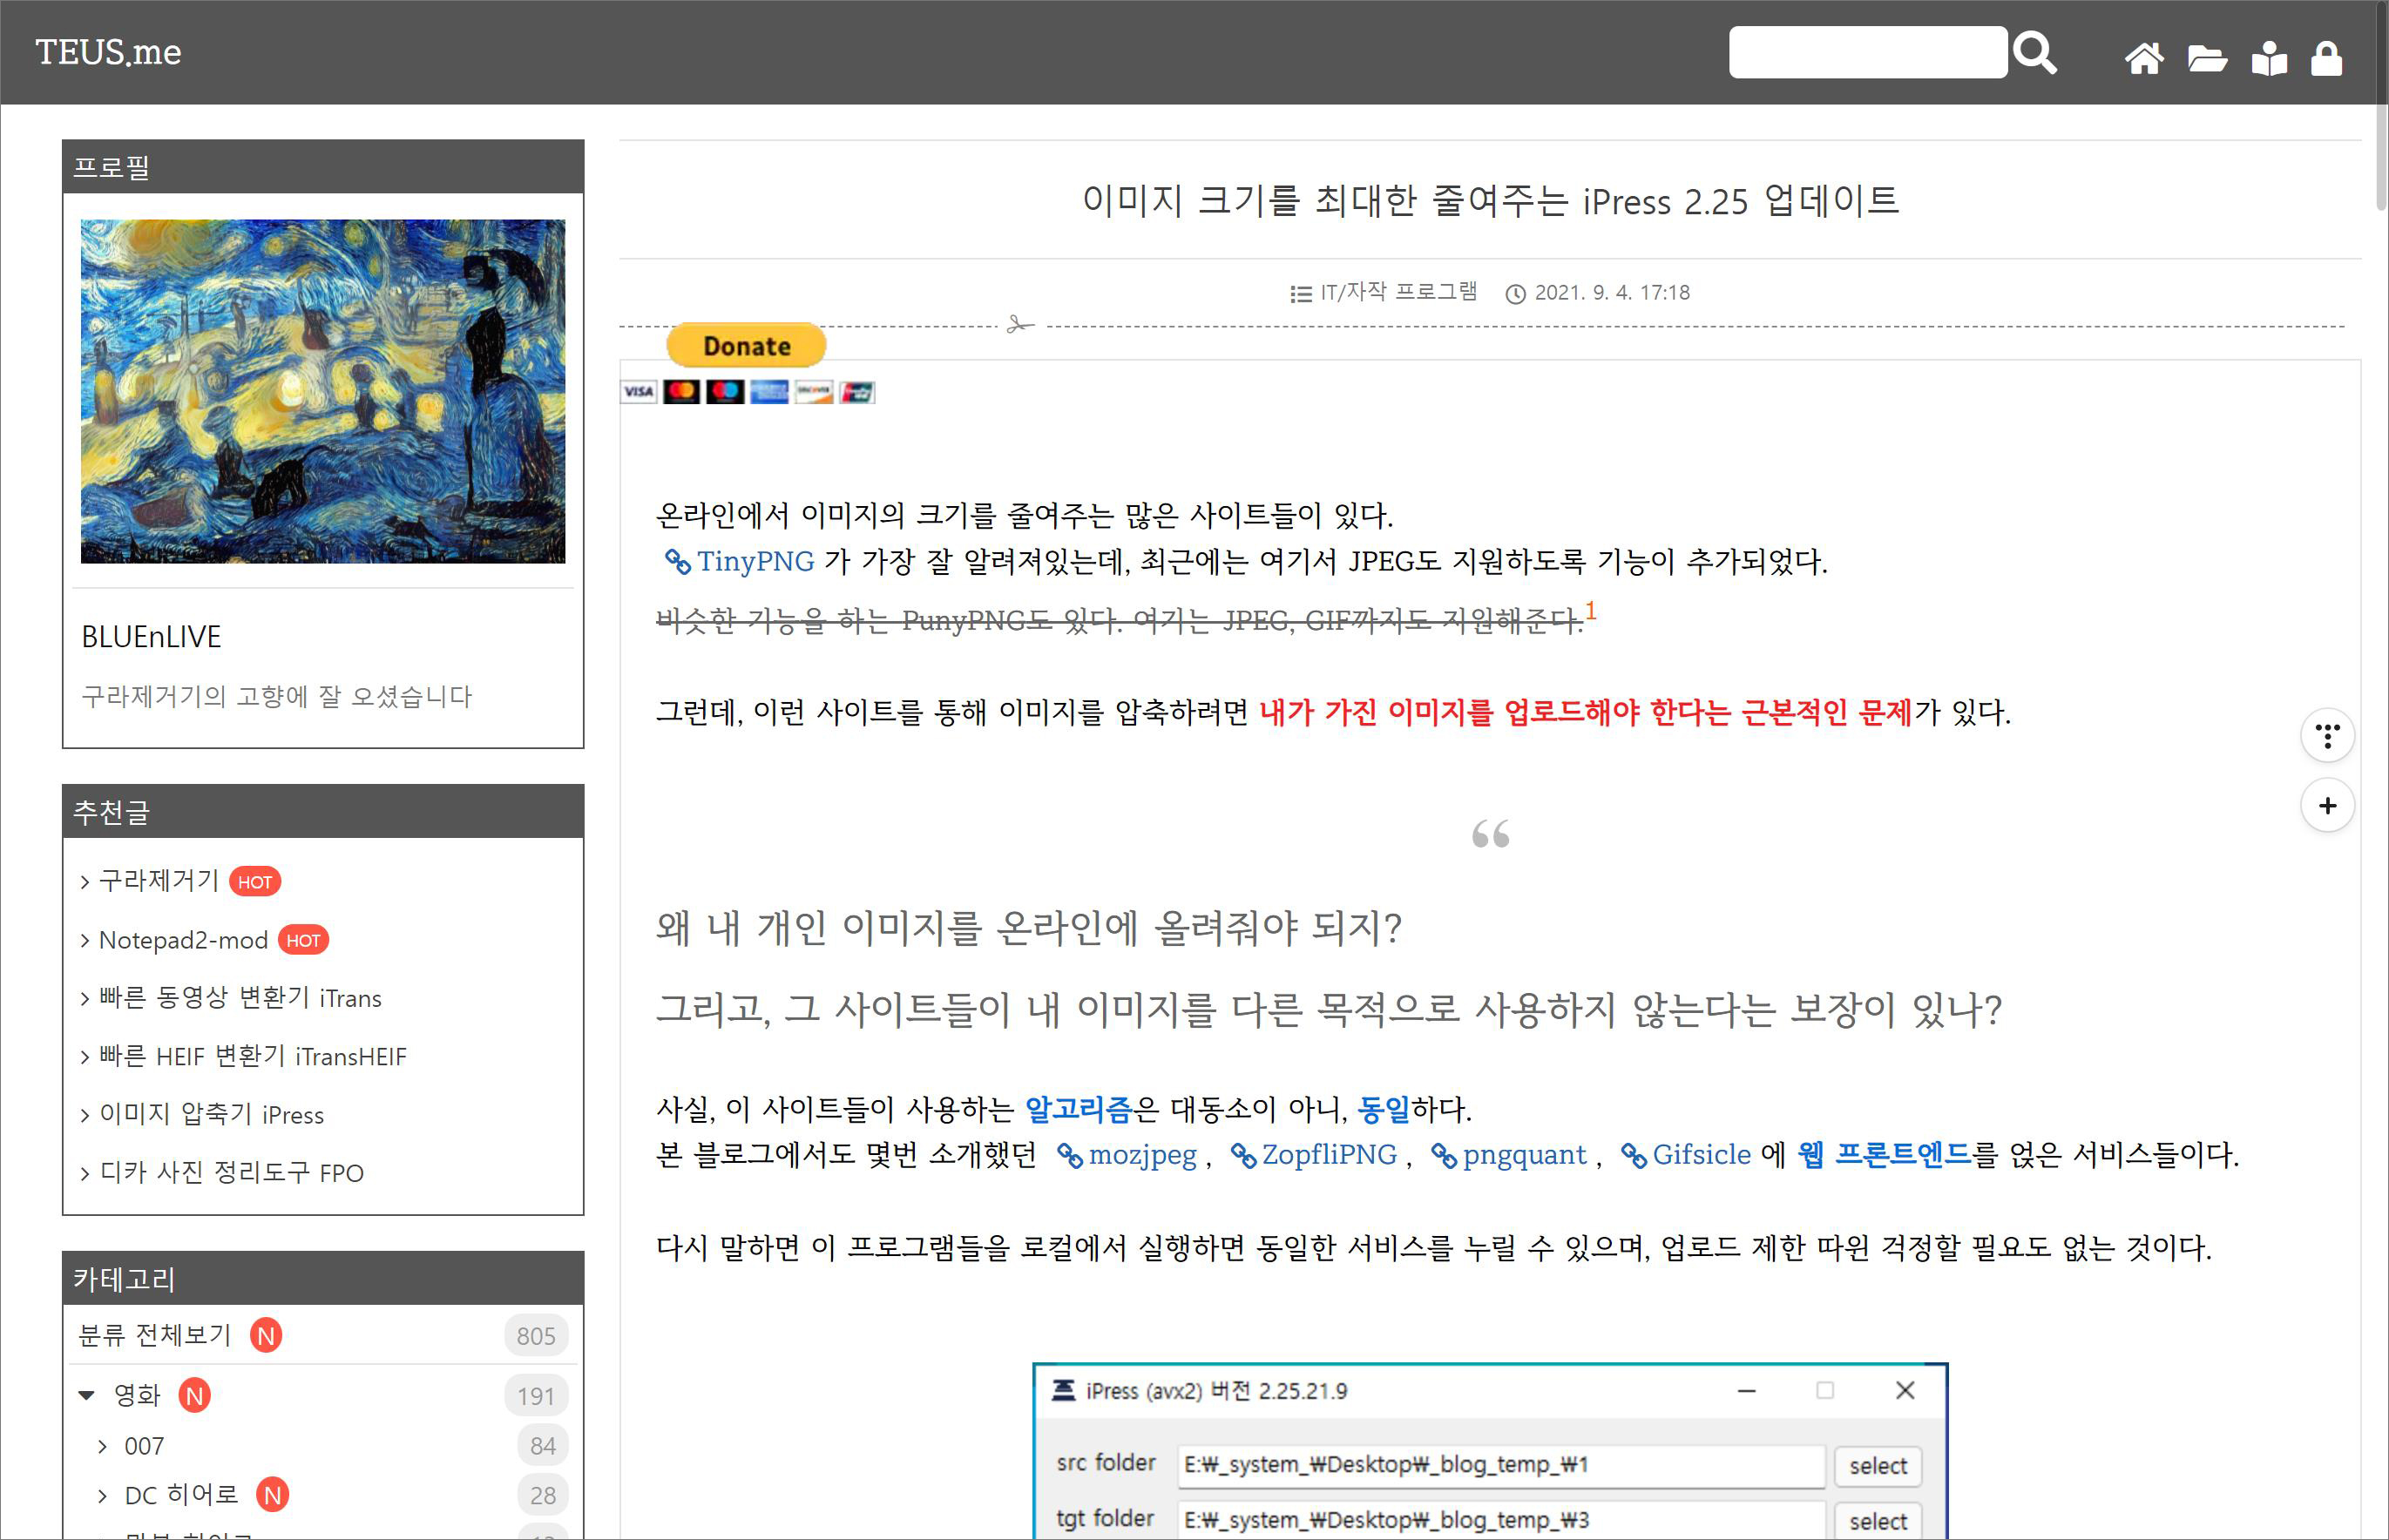Expand the 007 subcategory chevron
The width and height of the screenshot is (2389, 1540).
pos(102,1446)
